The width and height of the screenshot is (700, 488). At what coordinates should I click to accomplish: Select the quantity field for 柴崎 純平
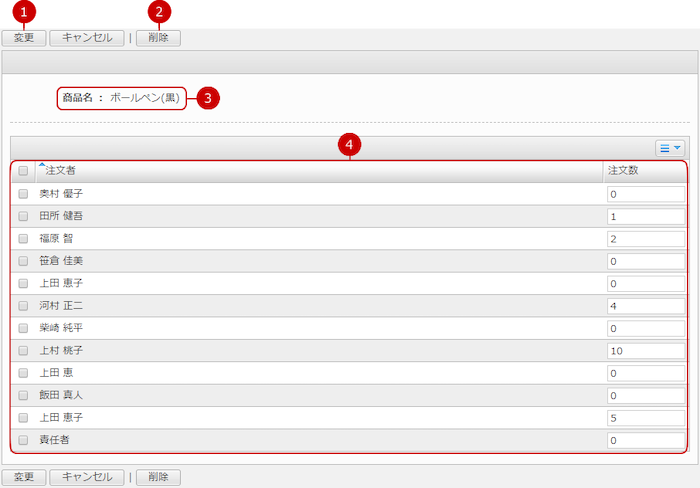[645, 328]
